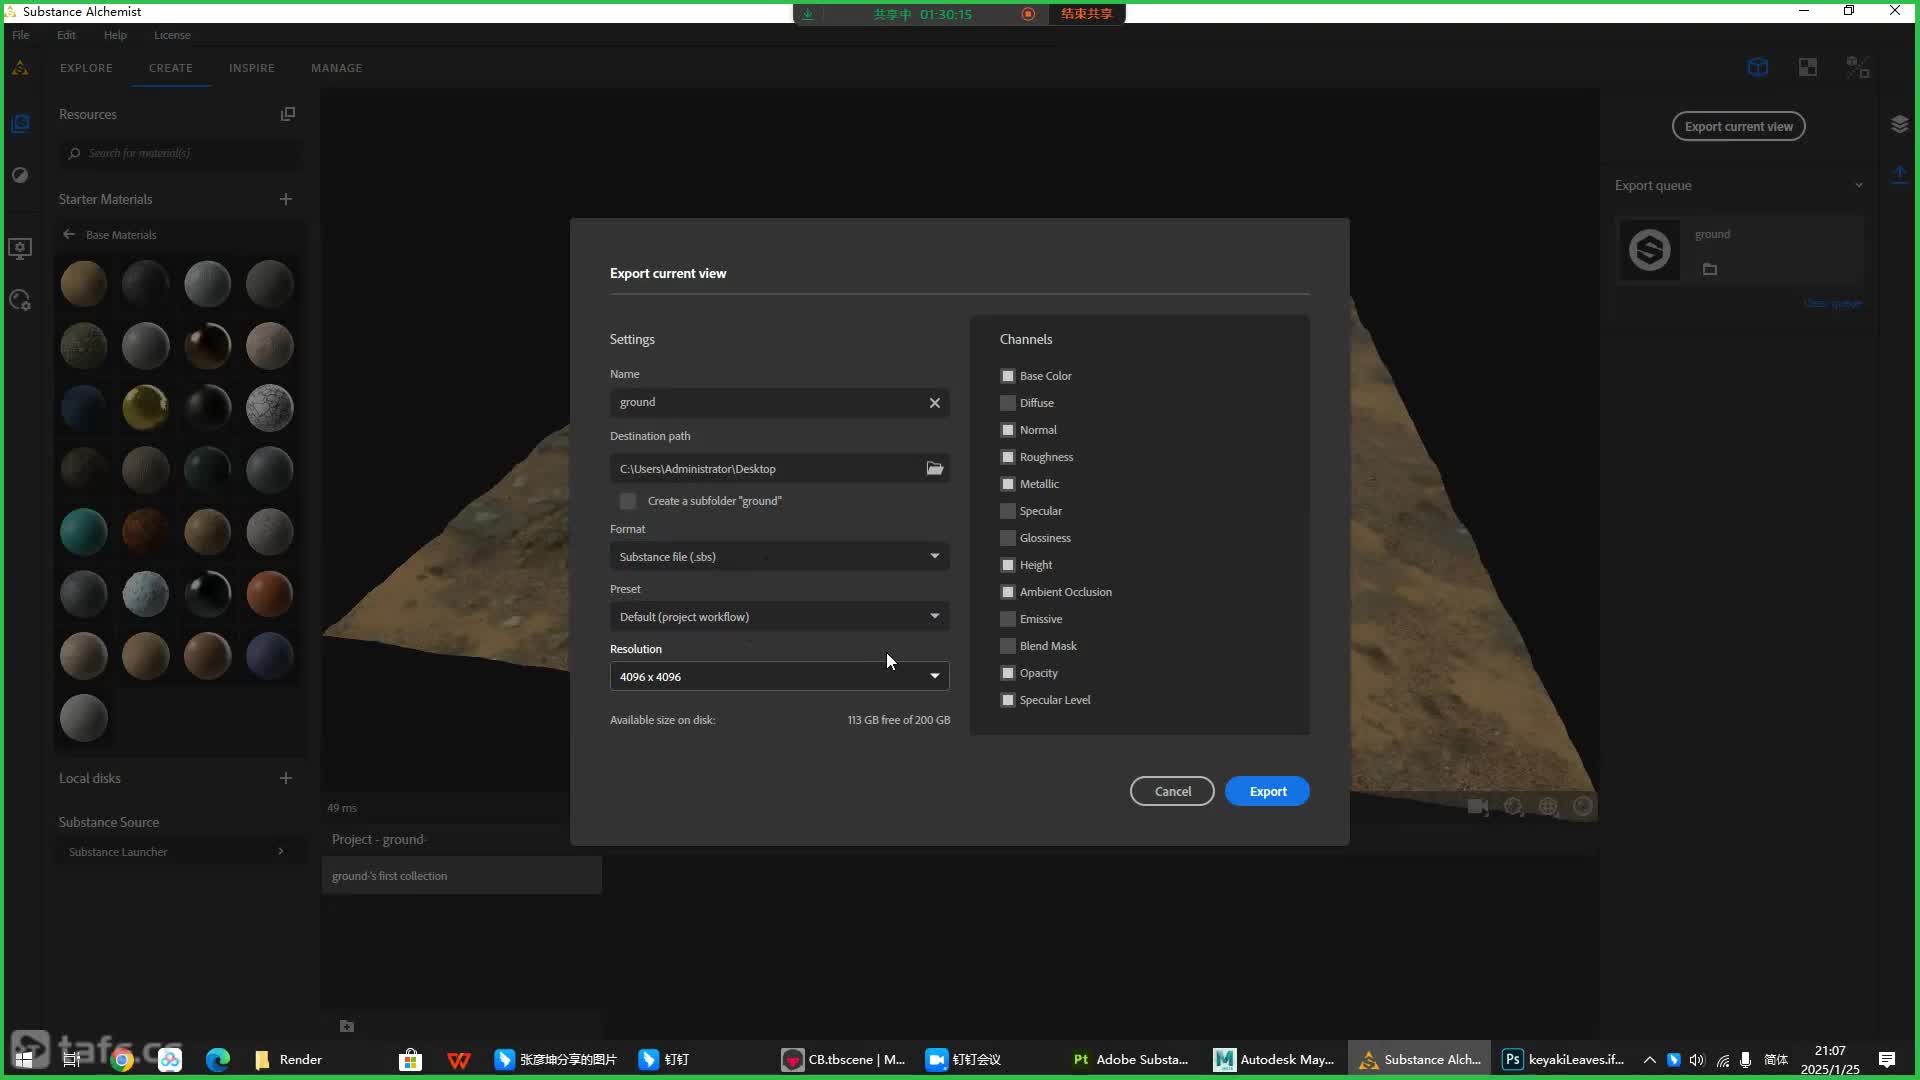Switch to the INSPIRE tab
The height and width of the screenshot is (1080, 1920).
point(252,68)
